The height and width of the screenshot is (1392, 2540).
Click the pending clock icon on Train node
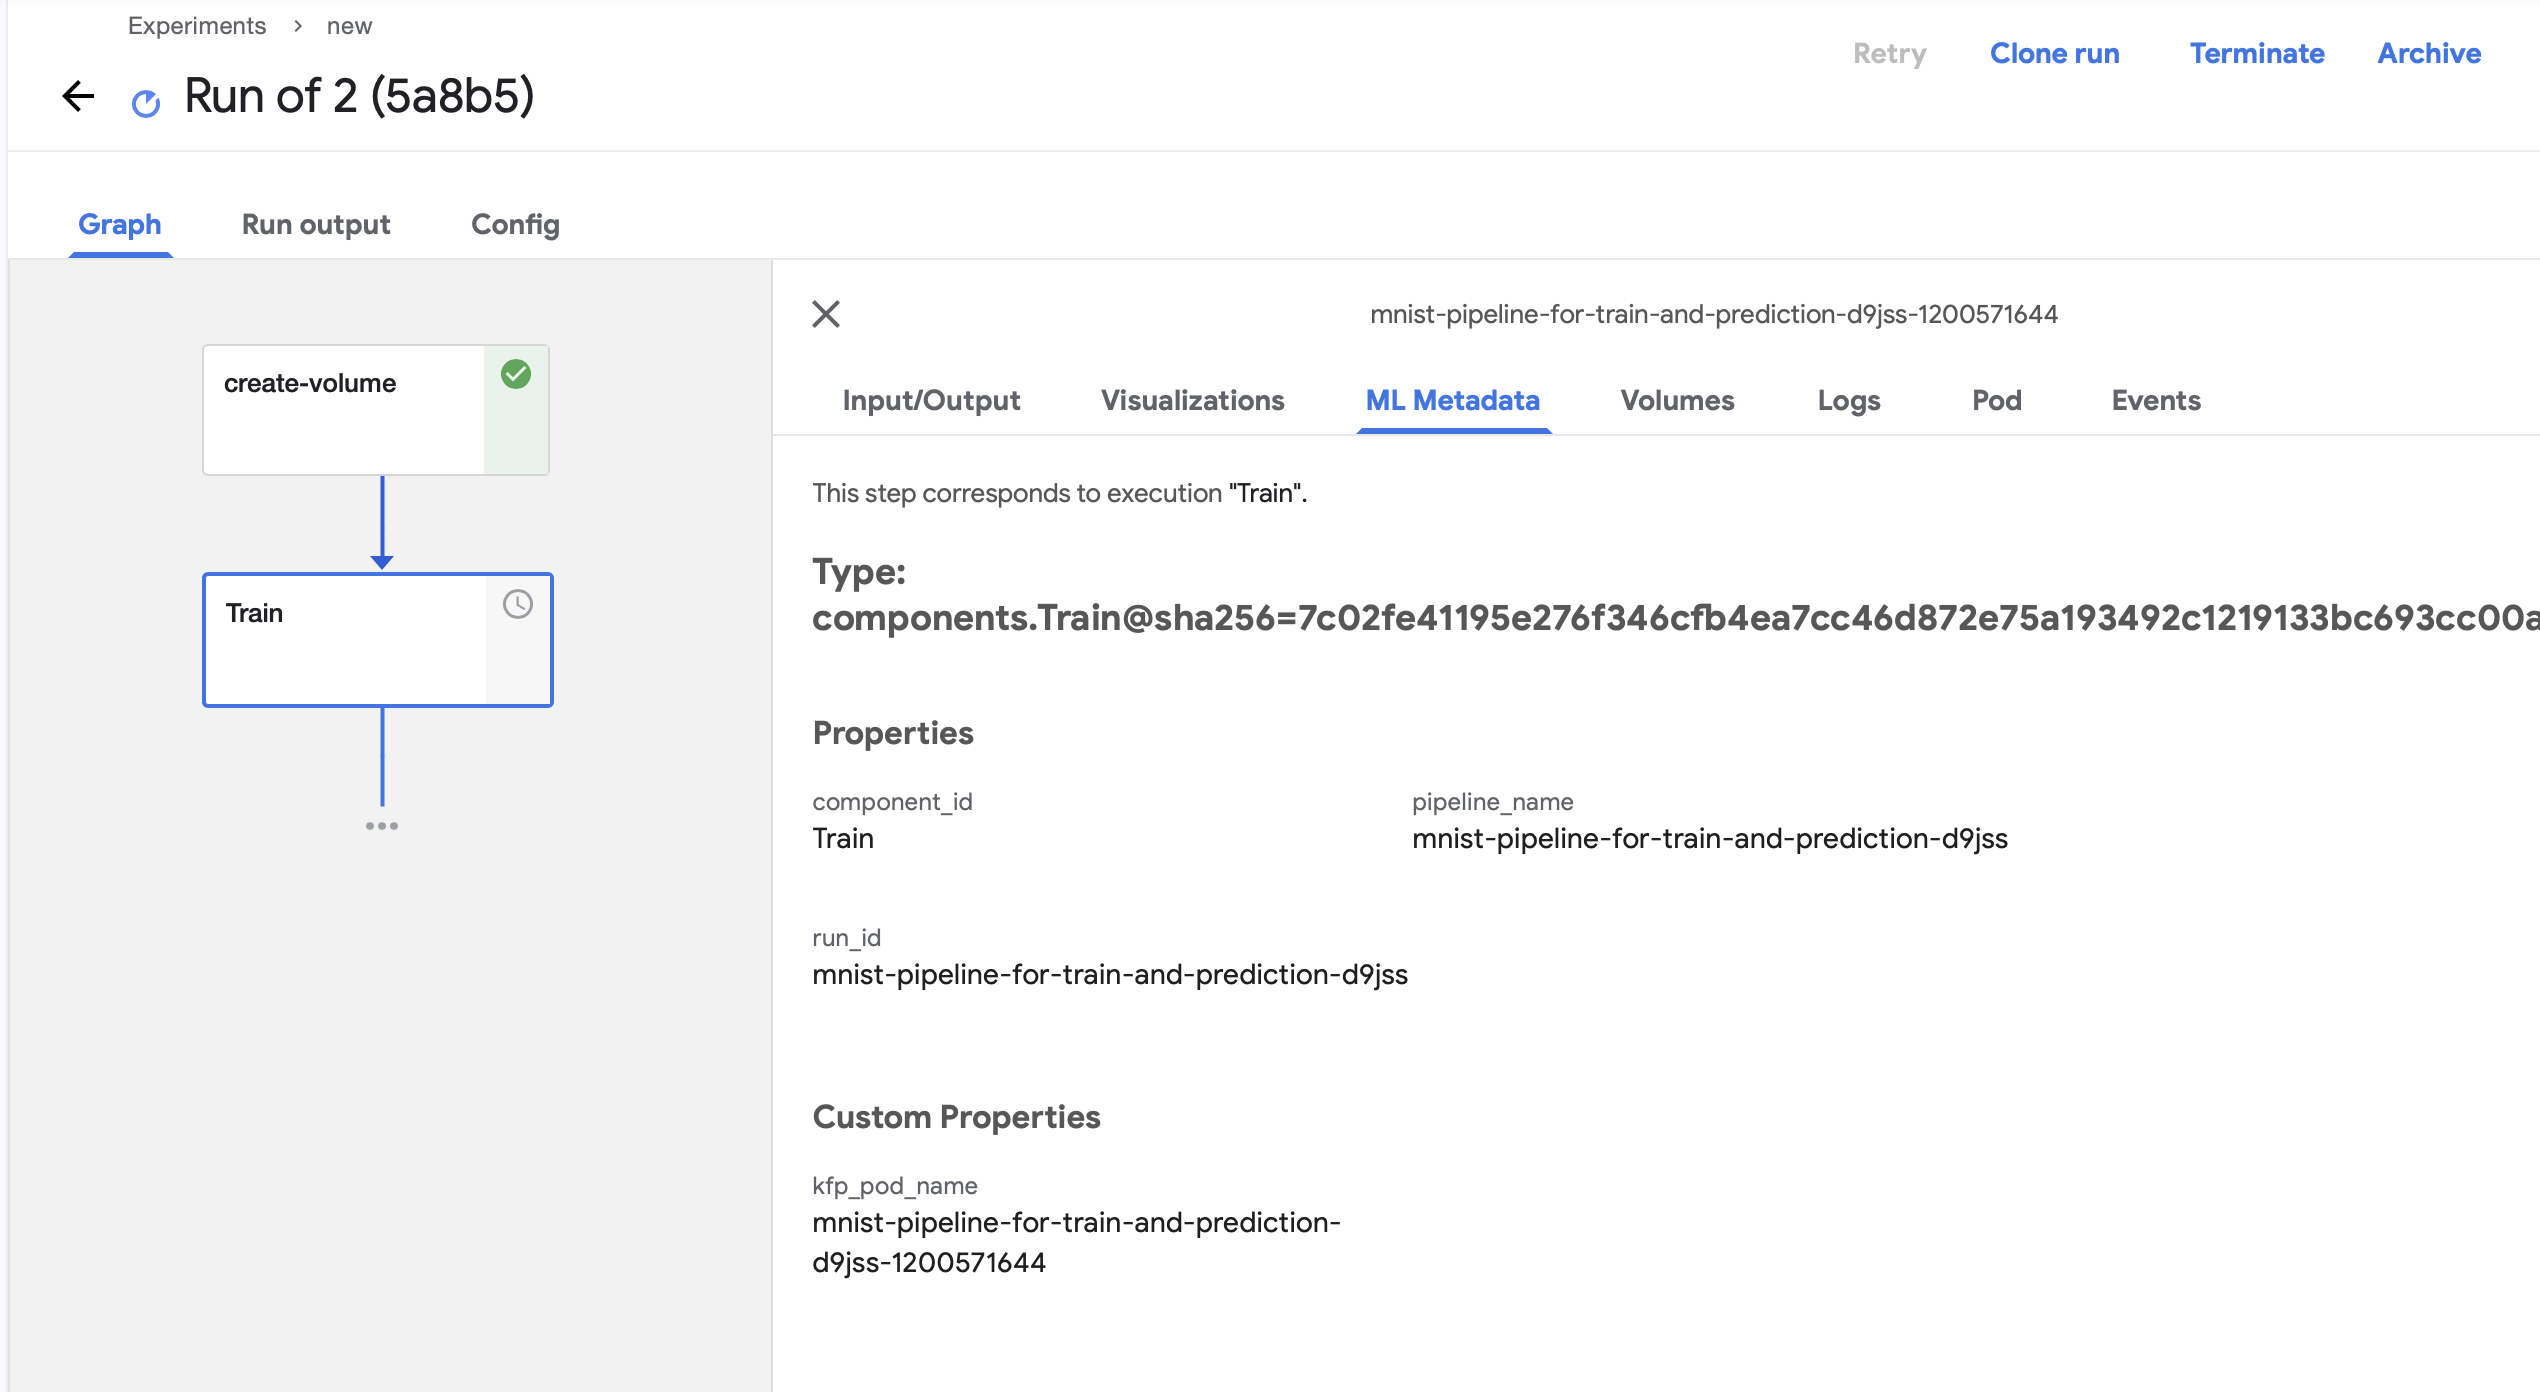pyautogui.click(x=518, y=604)
